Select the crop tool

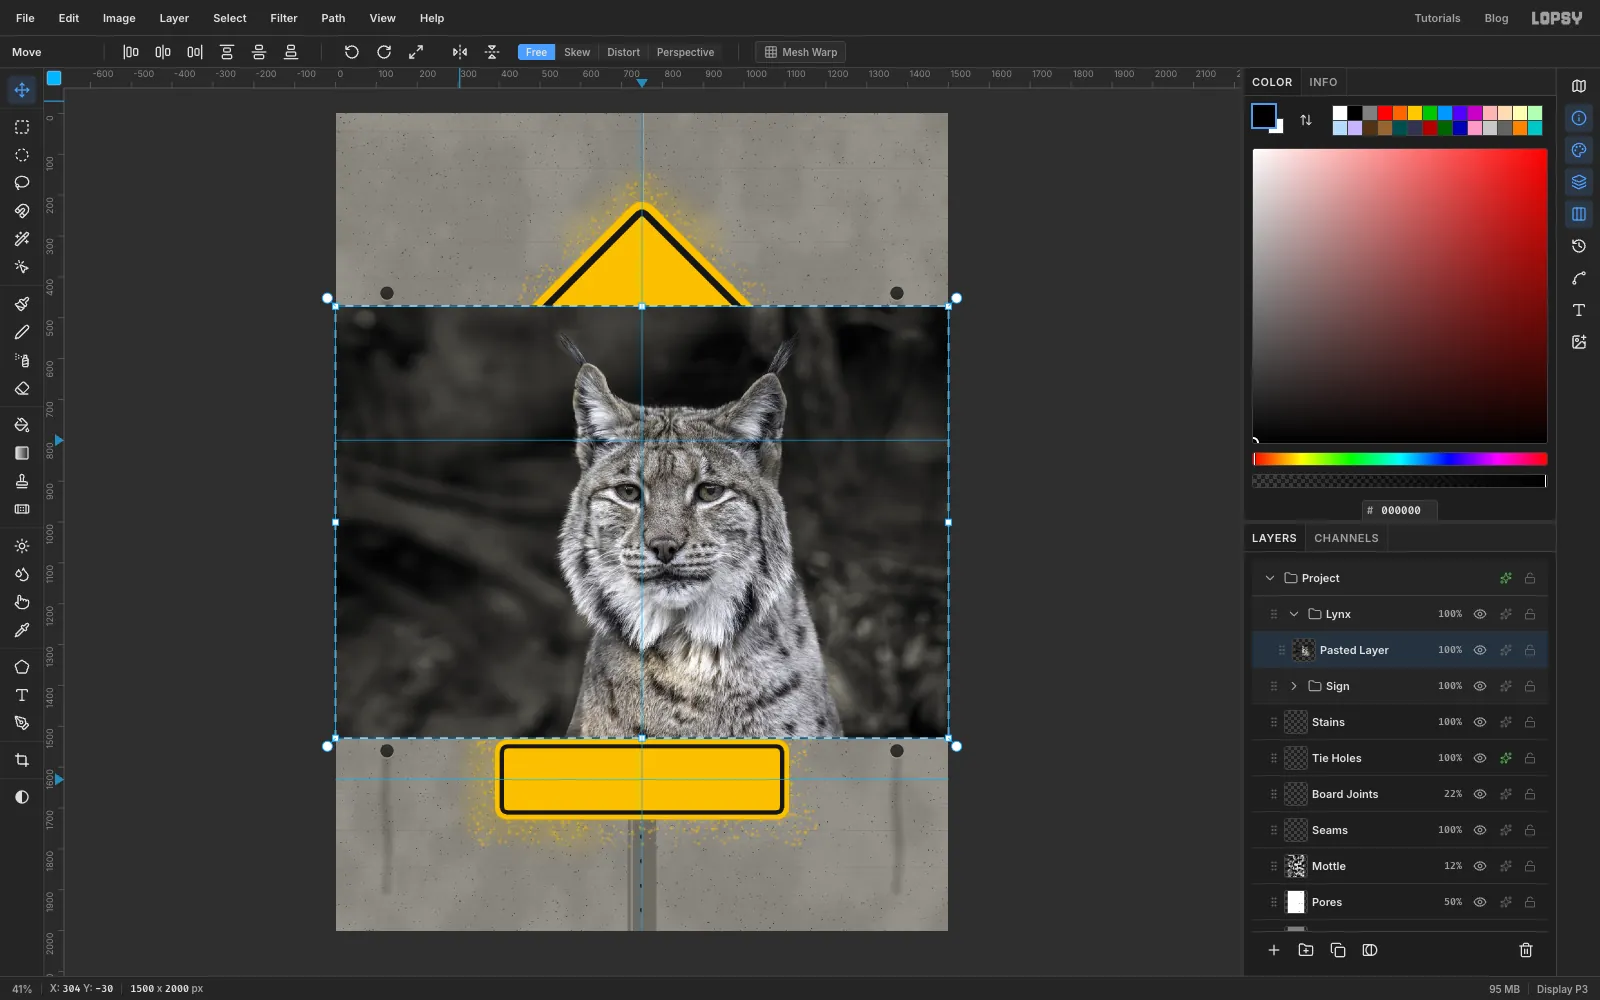[x=22, y=760]
